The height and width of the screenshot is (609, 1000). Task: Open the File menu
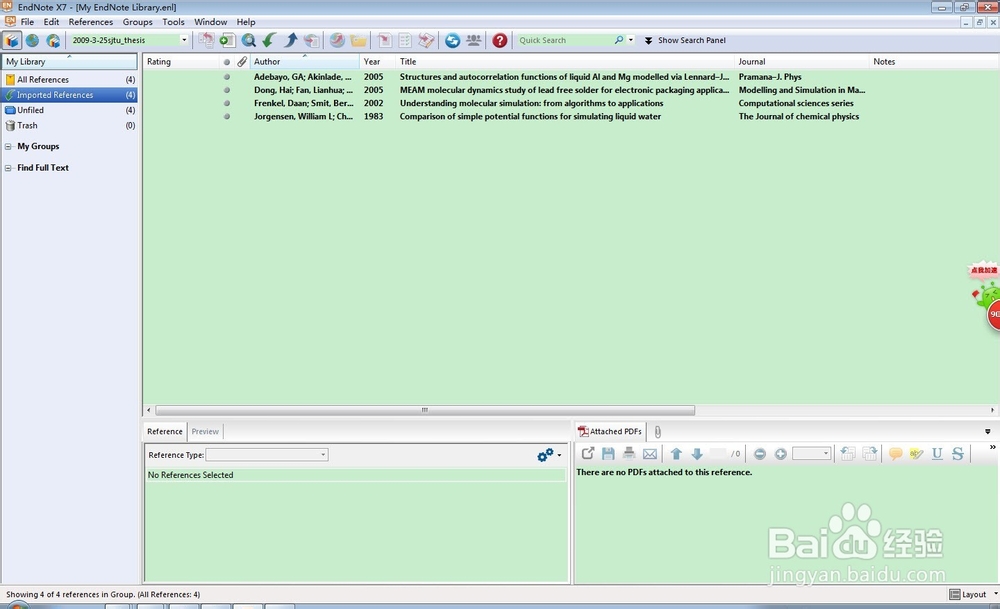pyautogui.click(x=27, y=22)
